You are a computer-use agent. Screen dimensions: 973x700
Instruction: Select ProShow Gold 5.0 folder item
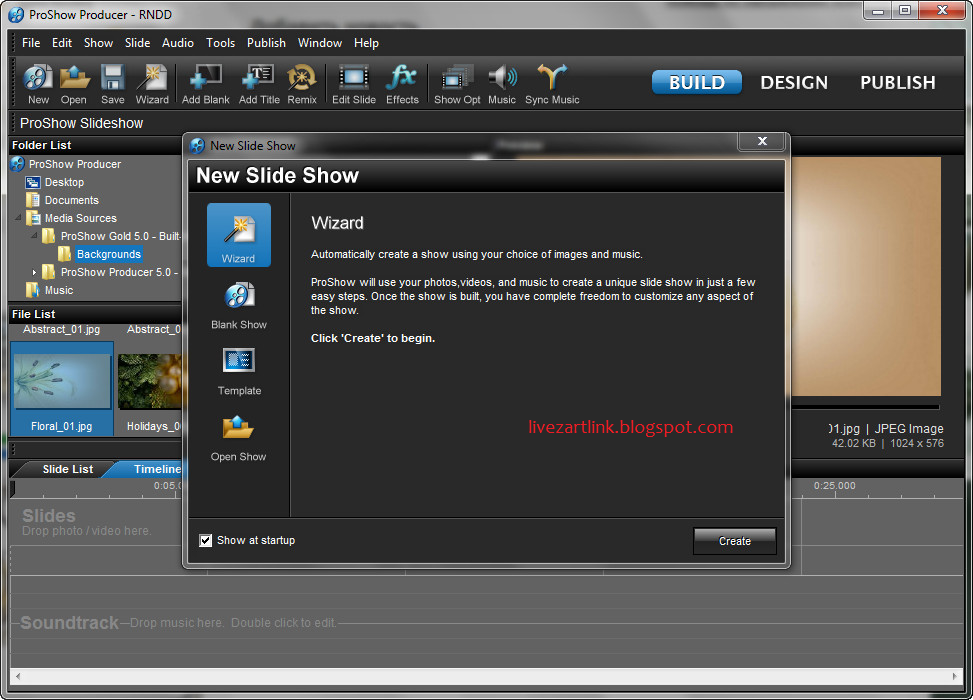click(120, 236)
